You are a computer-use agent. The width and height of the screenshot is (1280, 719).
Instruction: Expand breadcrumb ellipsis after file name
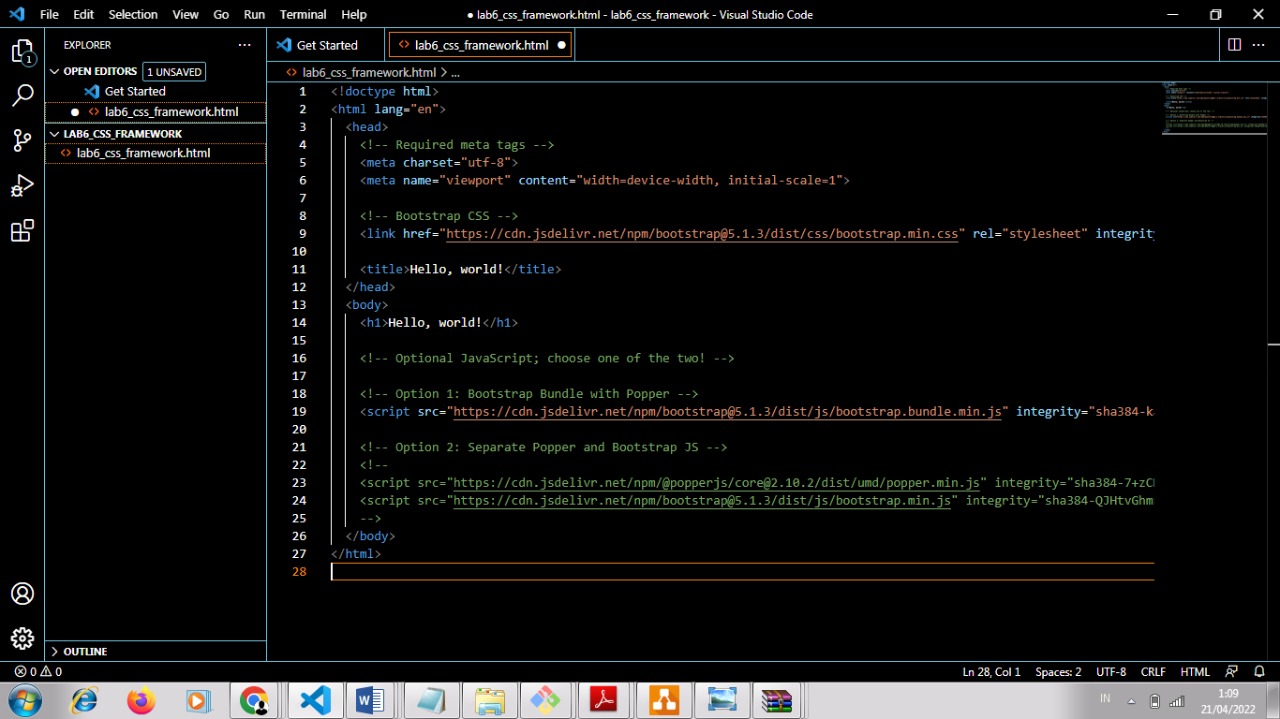[x=455, y=72]
